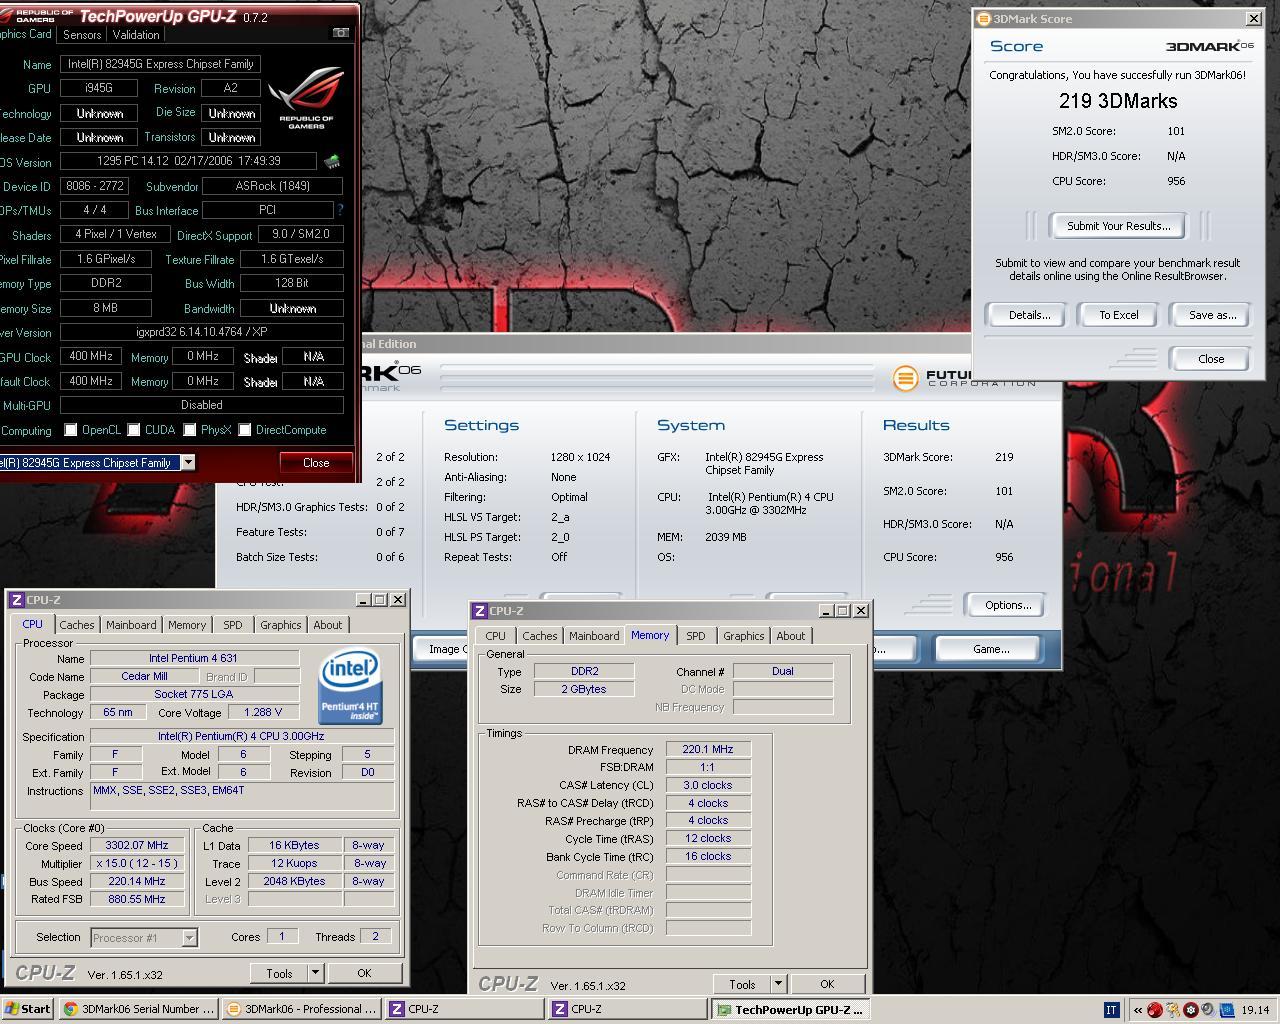Click the gold tools tray icon
Image resolution: width=1280 pixels, height=1024 pixels.
1173,1010
